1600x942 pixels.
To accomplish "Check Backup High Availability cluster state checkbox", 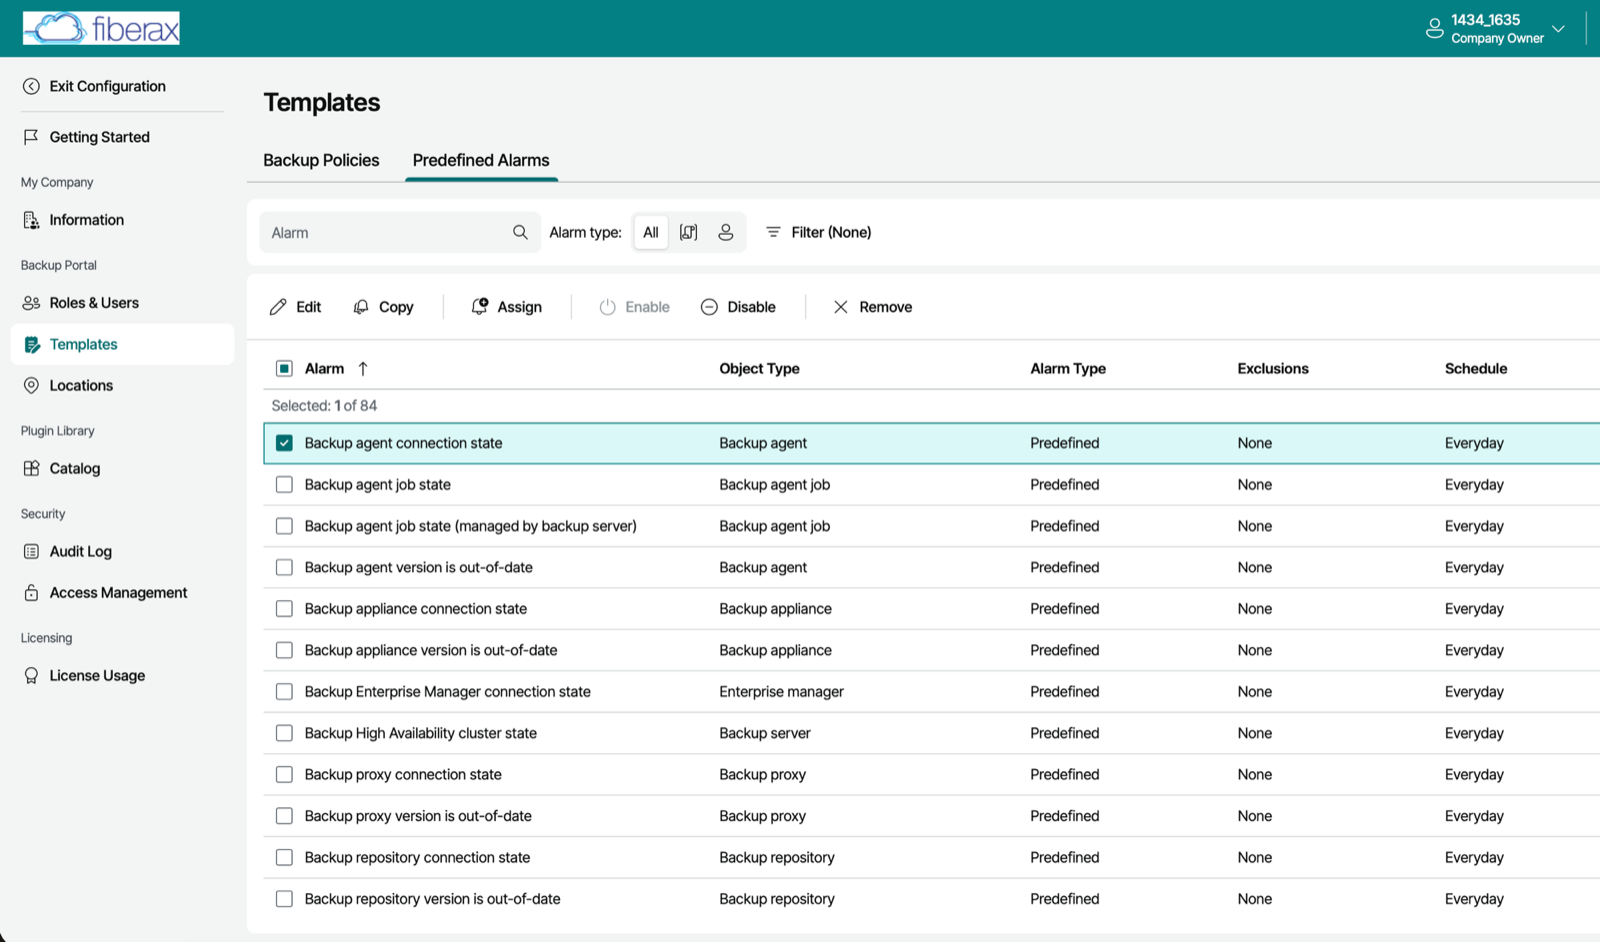I will 284,733.
